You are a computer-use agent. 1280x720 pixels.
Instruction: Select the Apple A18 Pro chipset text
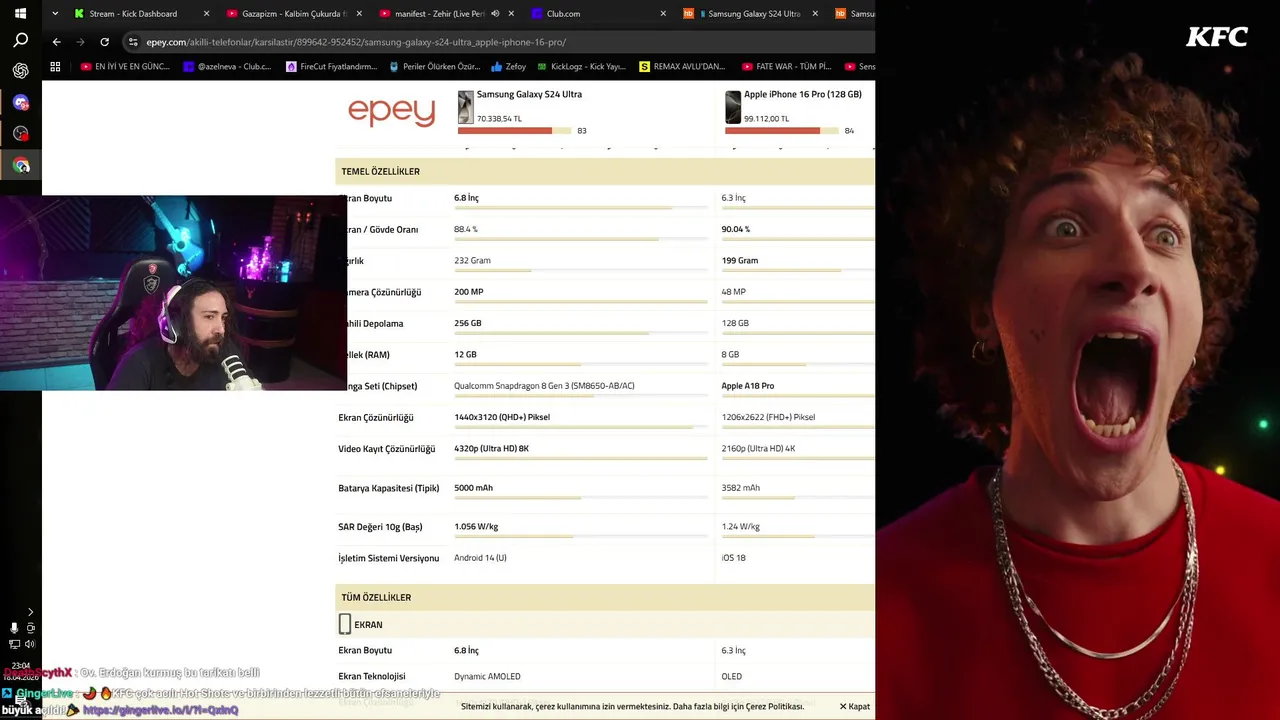[747, 386]
